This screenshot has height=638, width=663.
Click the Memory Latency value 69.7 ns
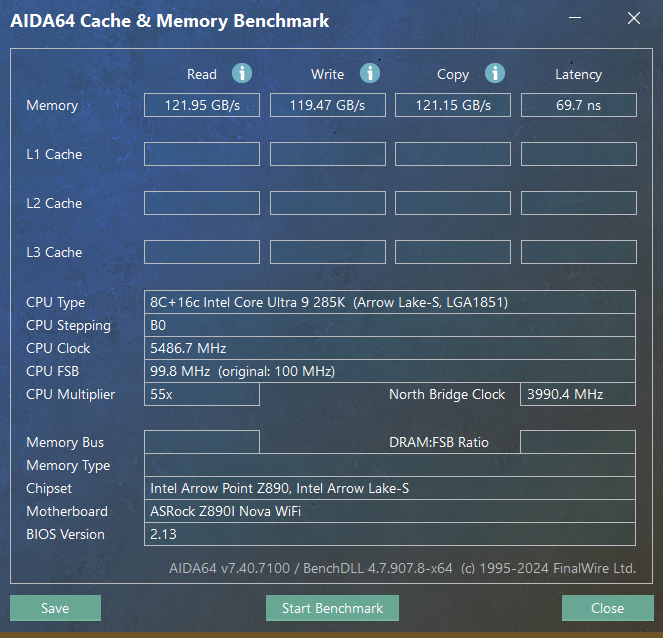coord(578,105)
